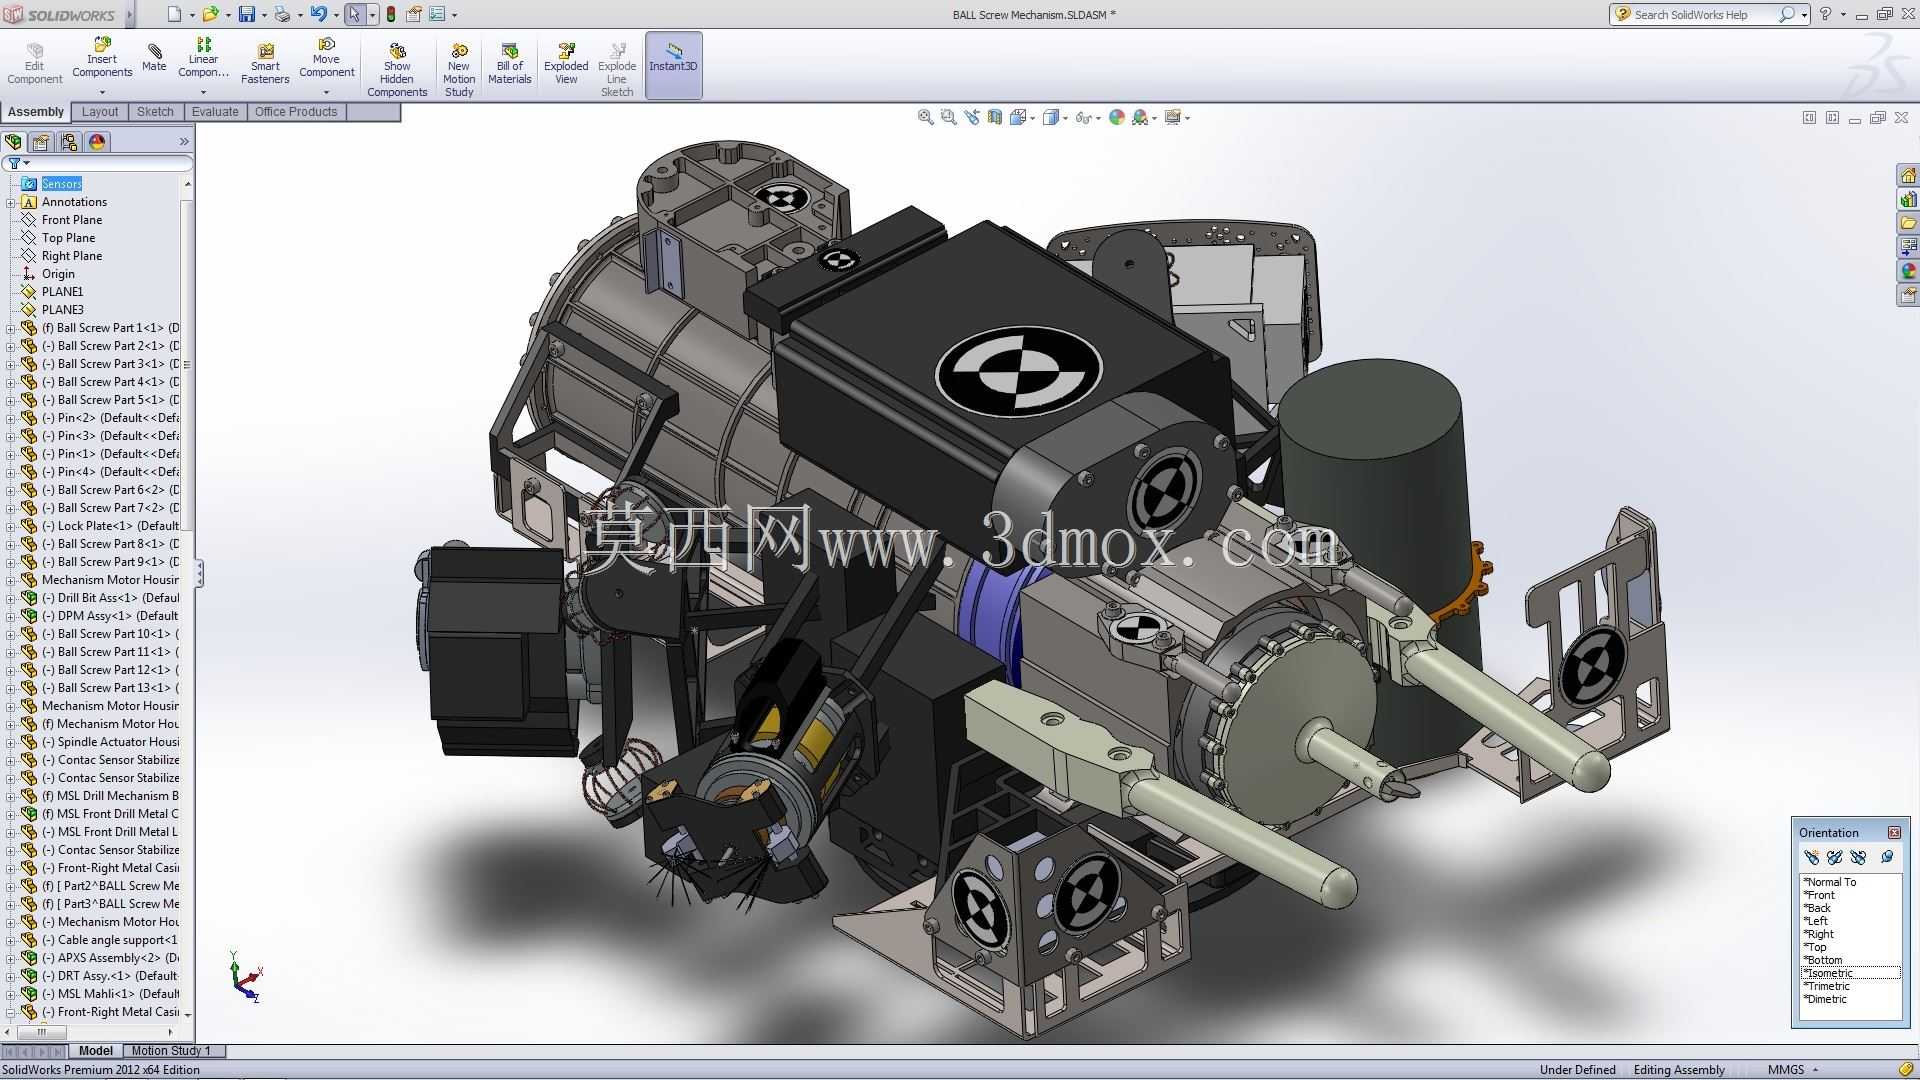Open PropertyManager tab icon
The height and width of the screenshot is (1080, 1920).
tap(41, 142)
